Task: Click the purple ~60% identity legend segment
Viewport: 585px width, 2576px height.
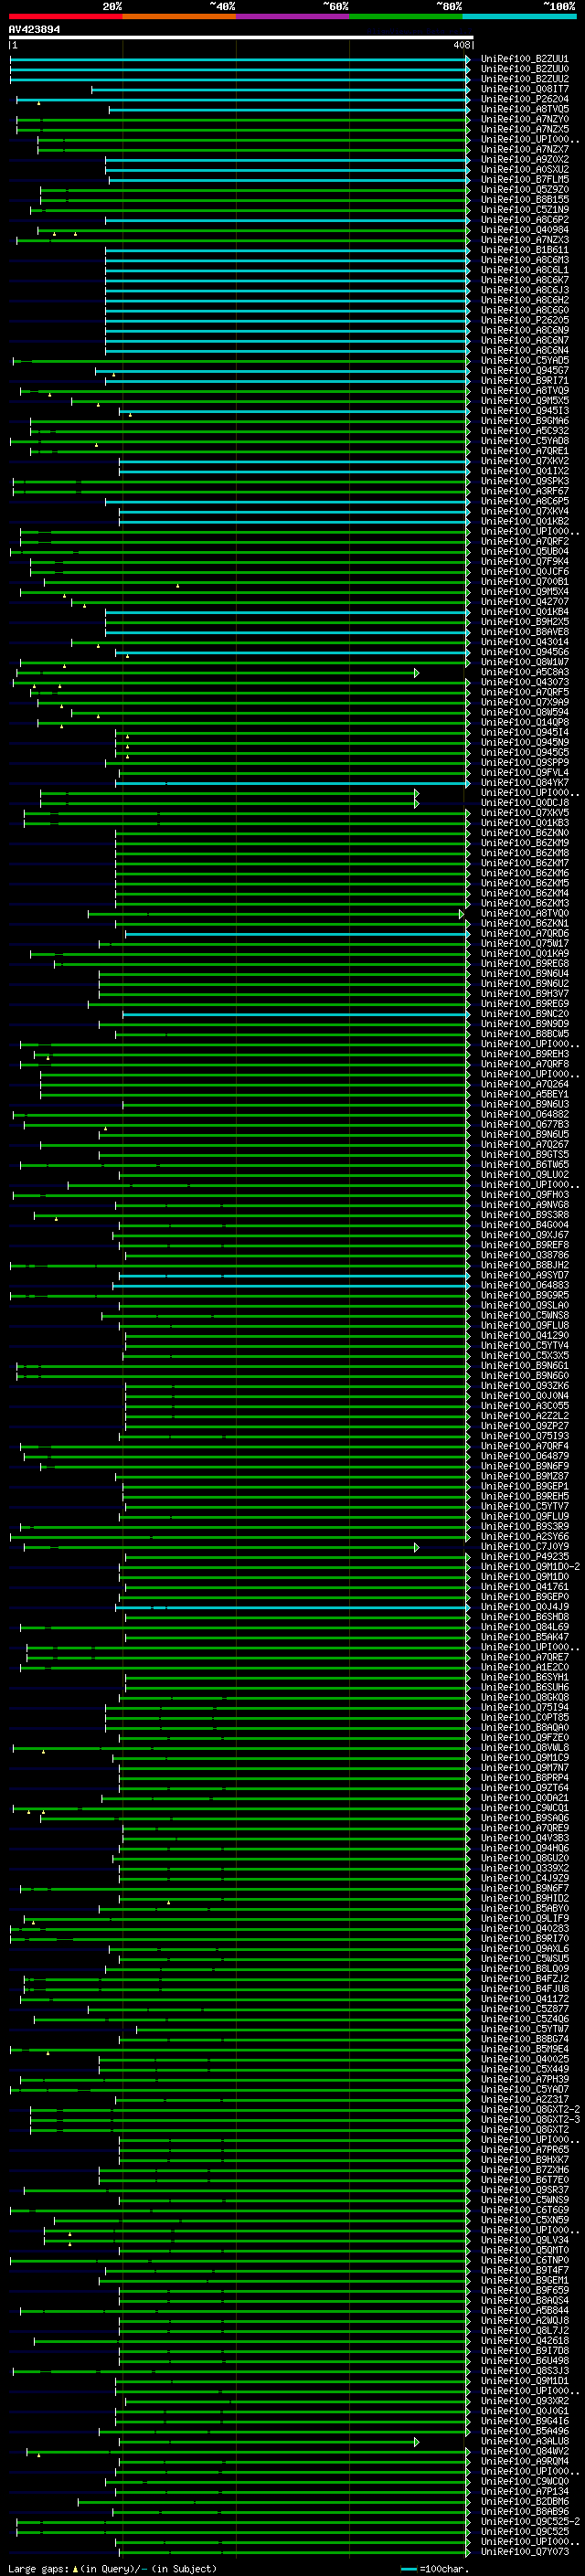Action: tap(292, 16)
